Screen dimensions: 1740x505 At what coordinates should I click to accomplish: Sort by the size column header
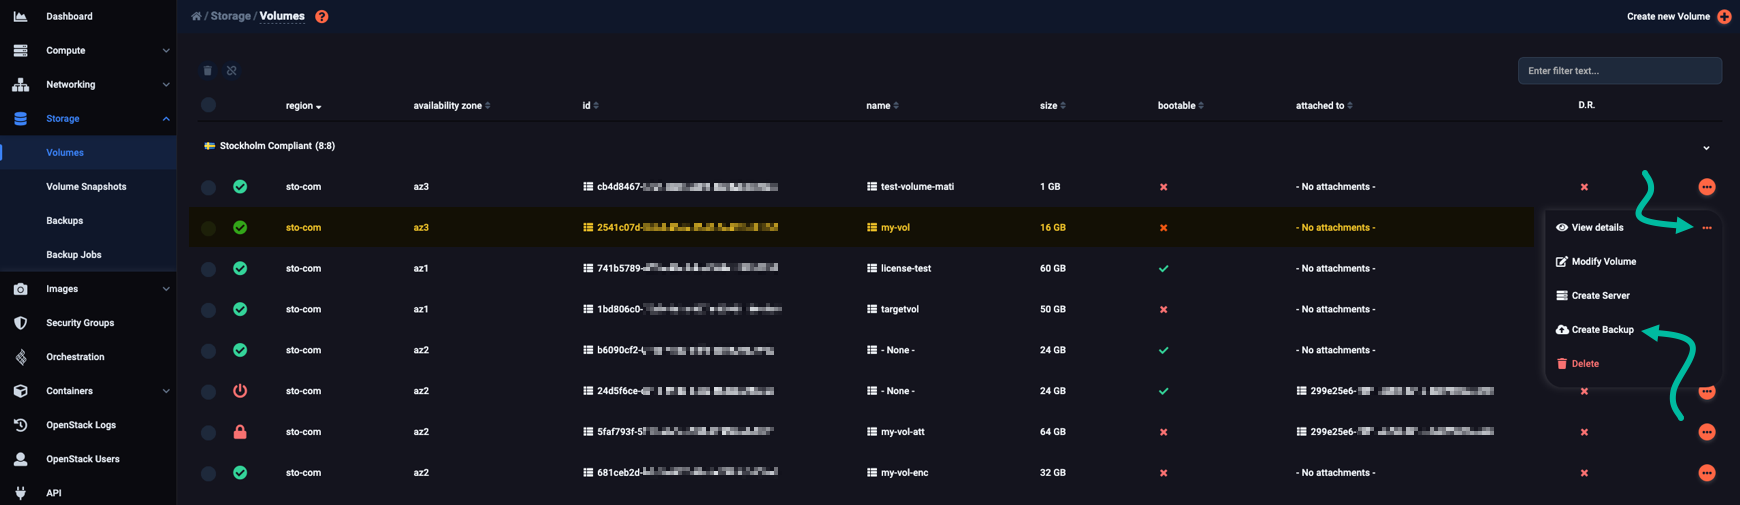[x=1052, y=106]
